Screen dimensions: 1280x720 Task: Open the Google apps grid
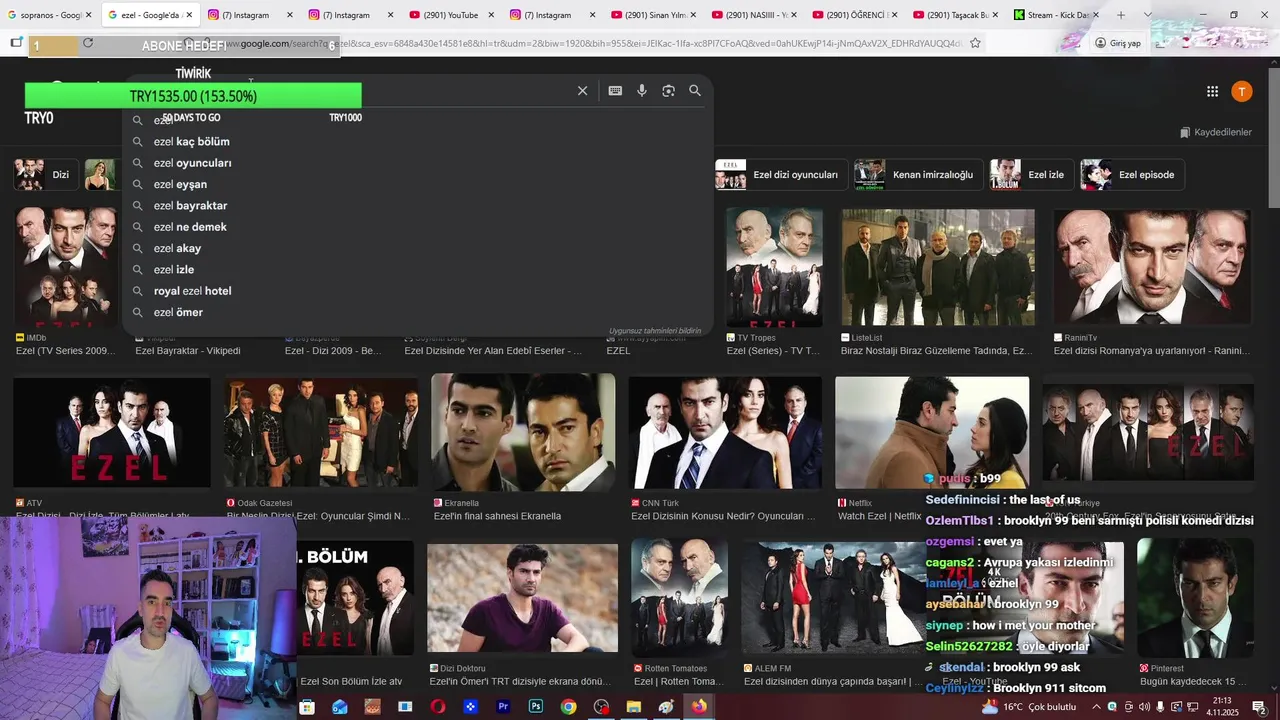point(1212,92)
